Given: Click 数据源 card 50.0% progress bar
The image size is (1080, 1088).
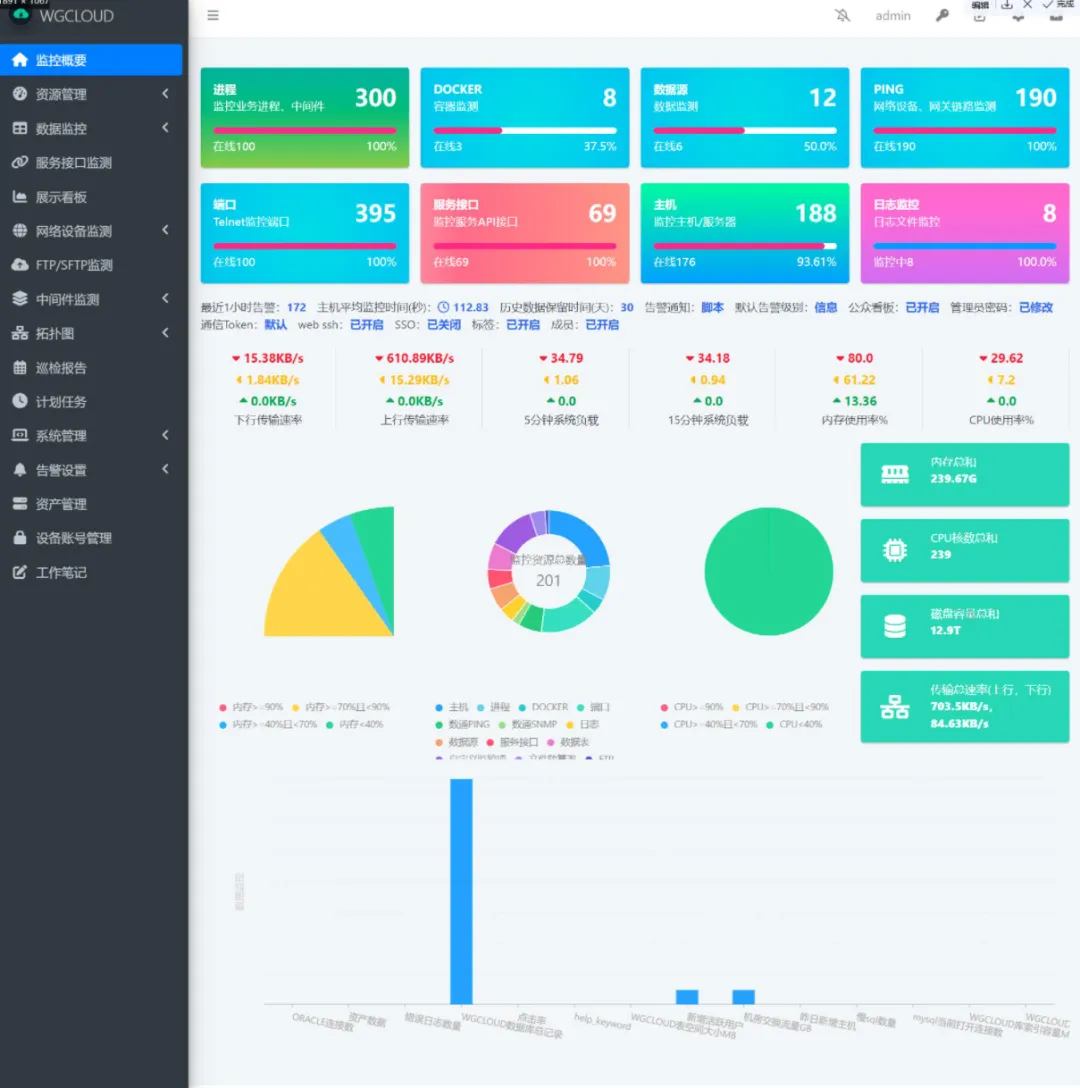Looking at the screenshot, I should point(745,130).
